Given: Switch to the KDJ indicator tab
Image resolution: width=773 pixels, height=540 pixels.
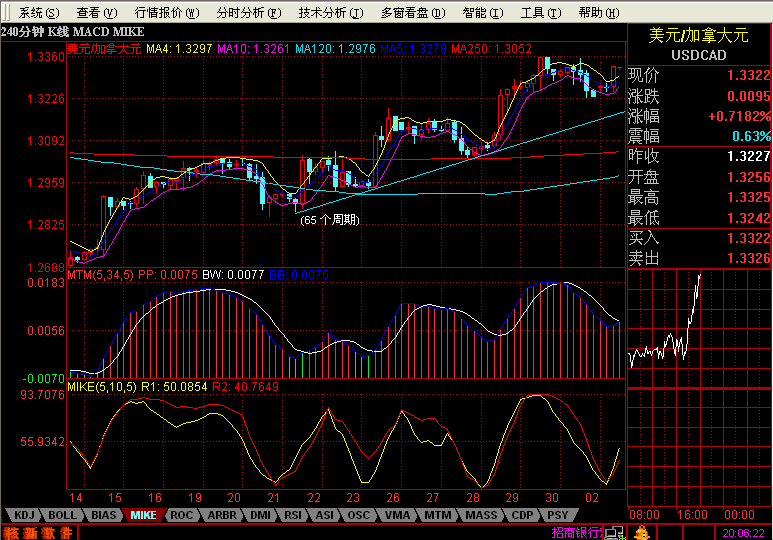Looking at the screenshot, I should [24, 515].
